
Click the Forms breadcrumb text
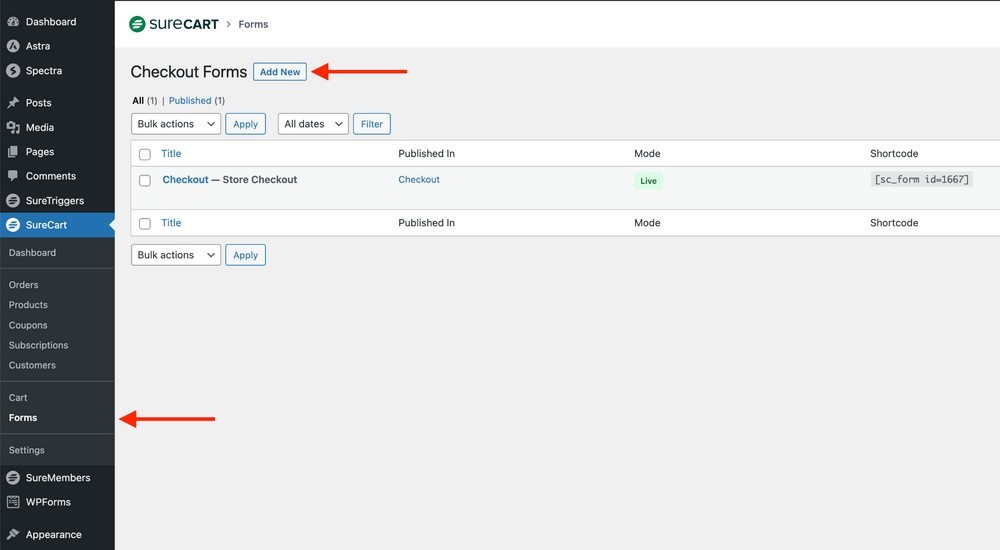coord(253,24)
